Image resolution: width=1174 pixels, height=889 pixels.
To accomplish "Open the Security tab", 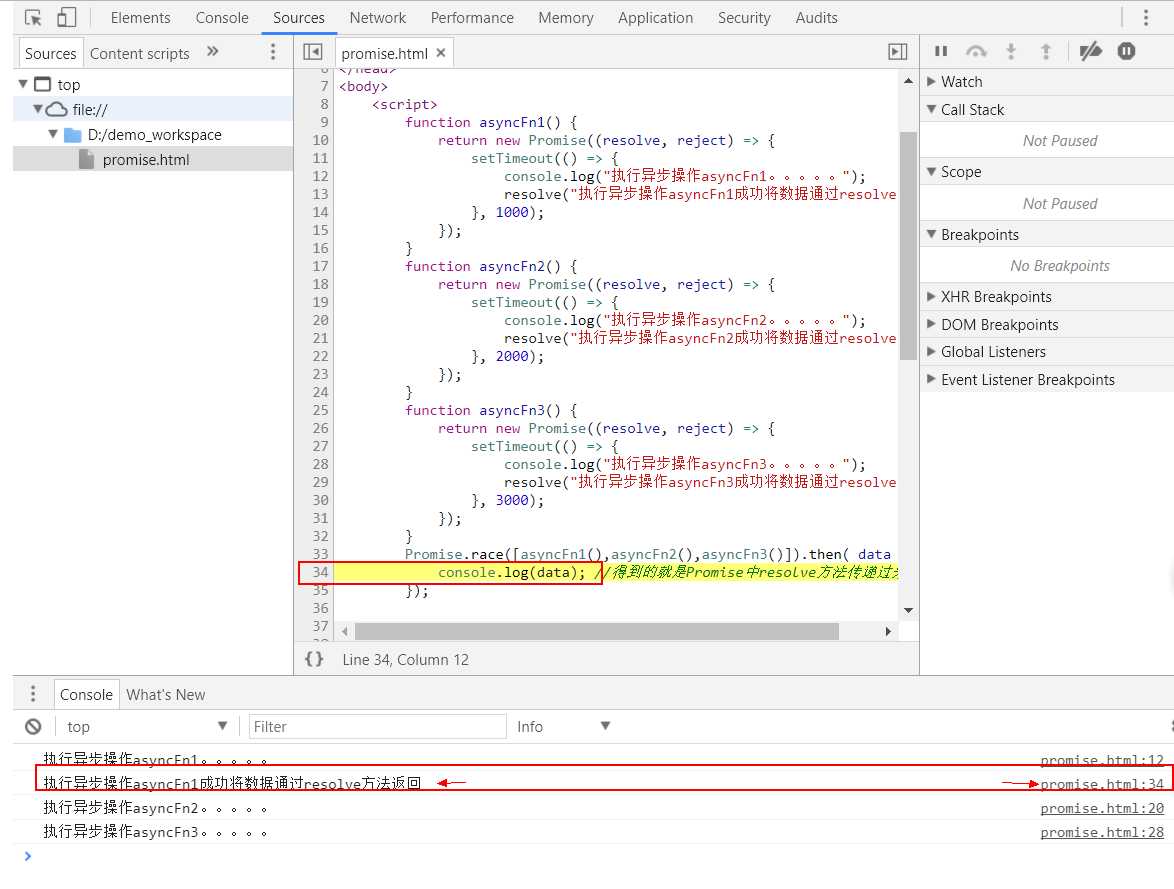I will 743,17.
